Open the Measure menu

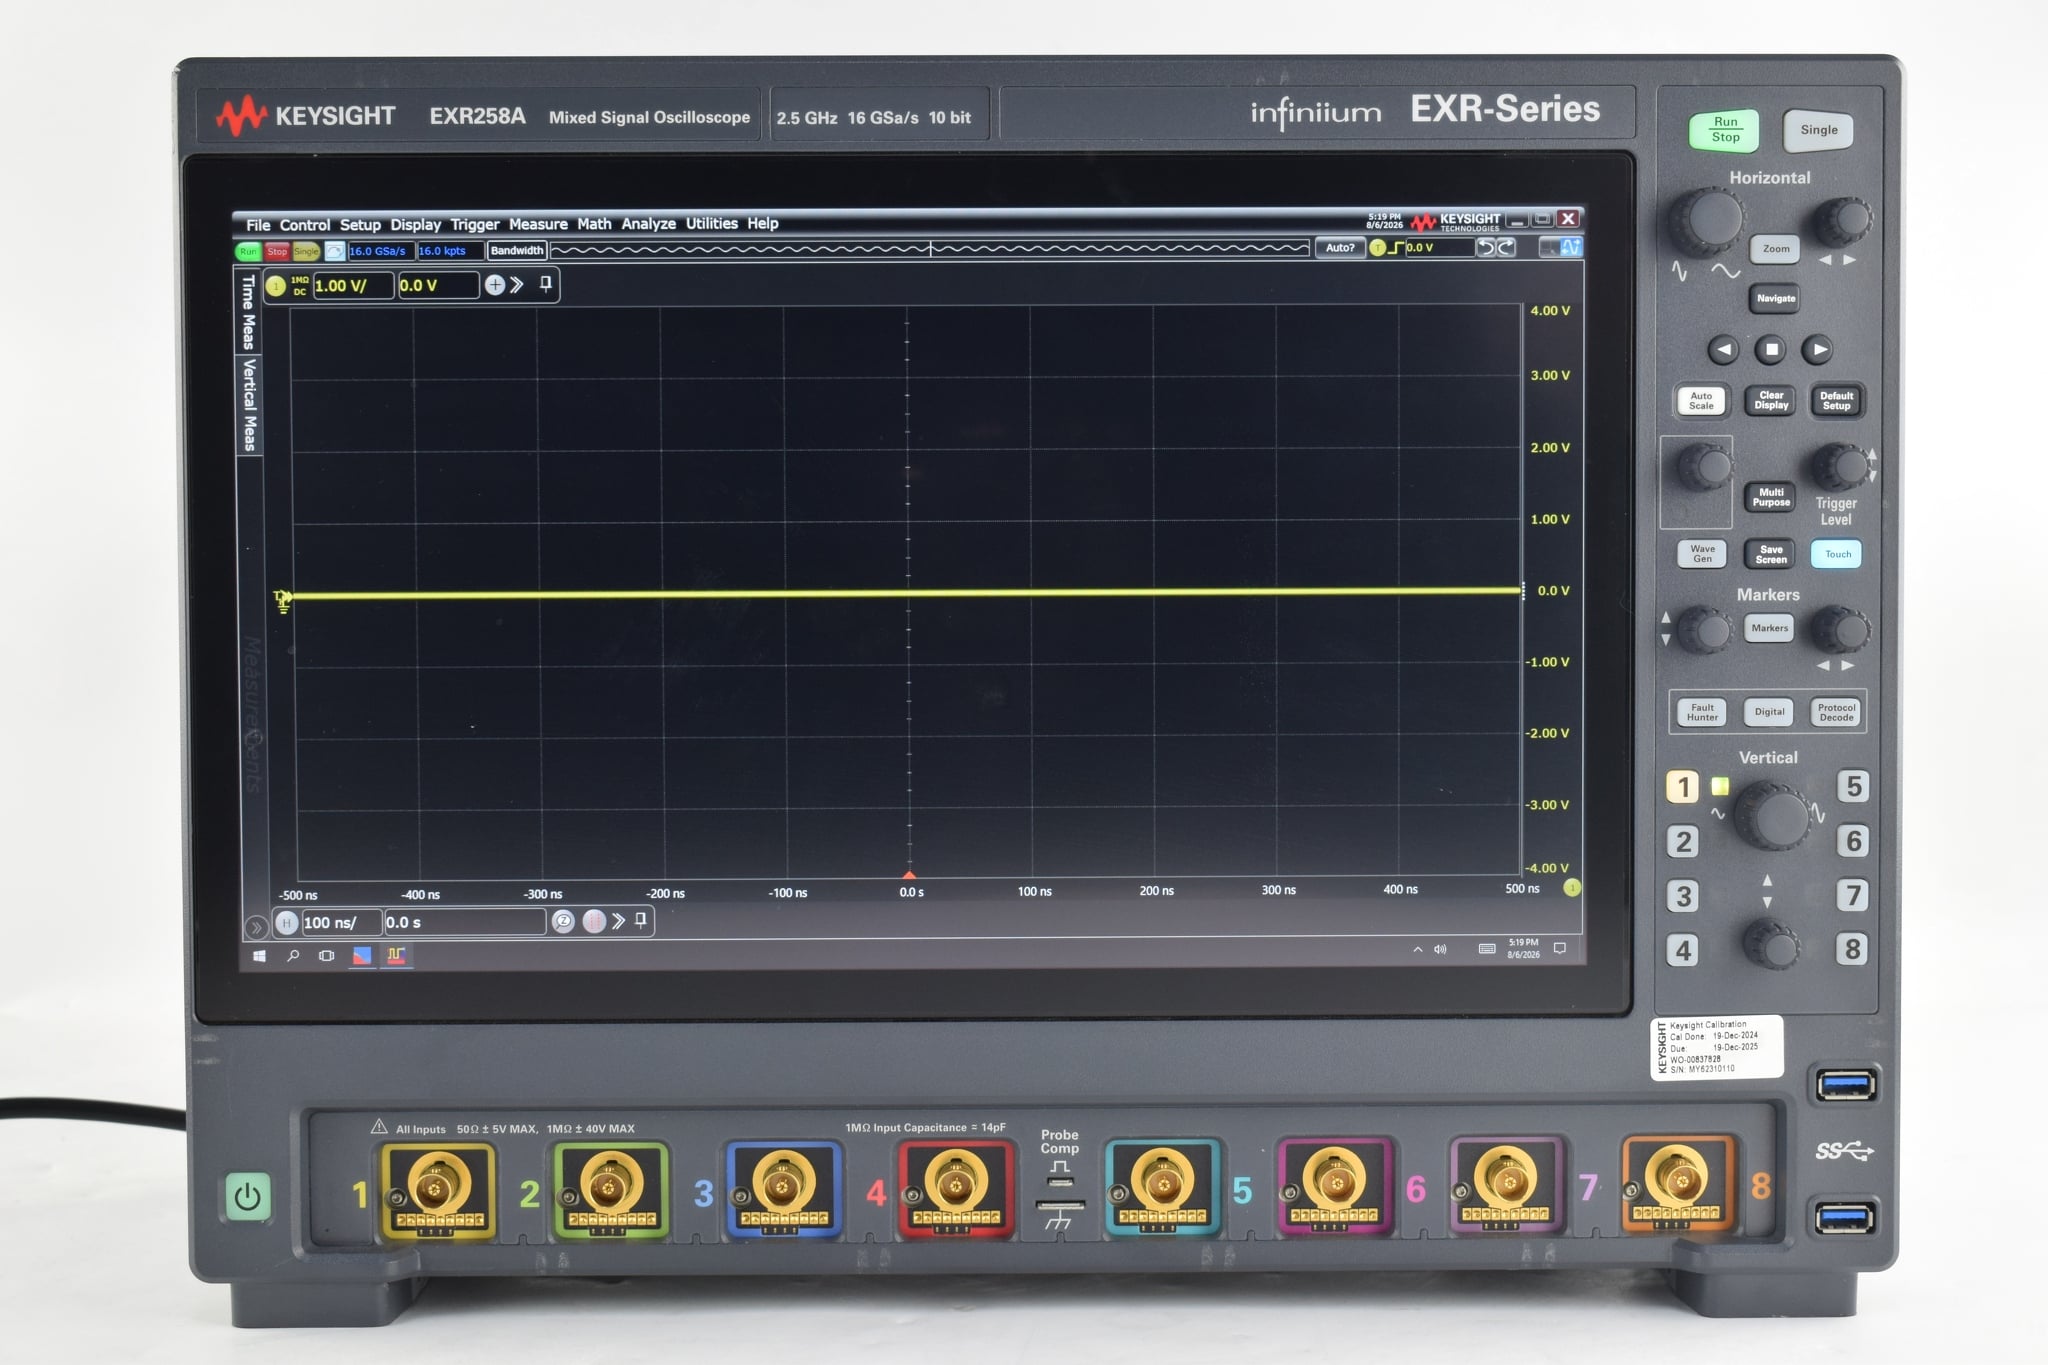[x=538, y=224]
